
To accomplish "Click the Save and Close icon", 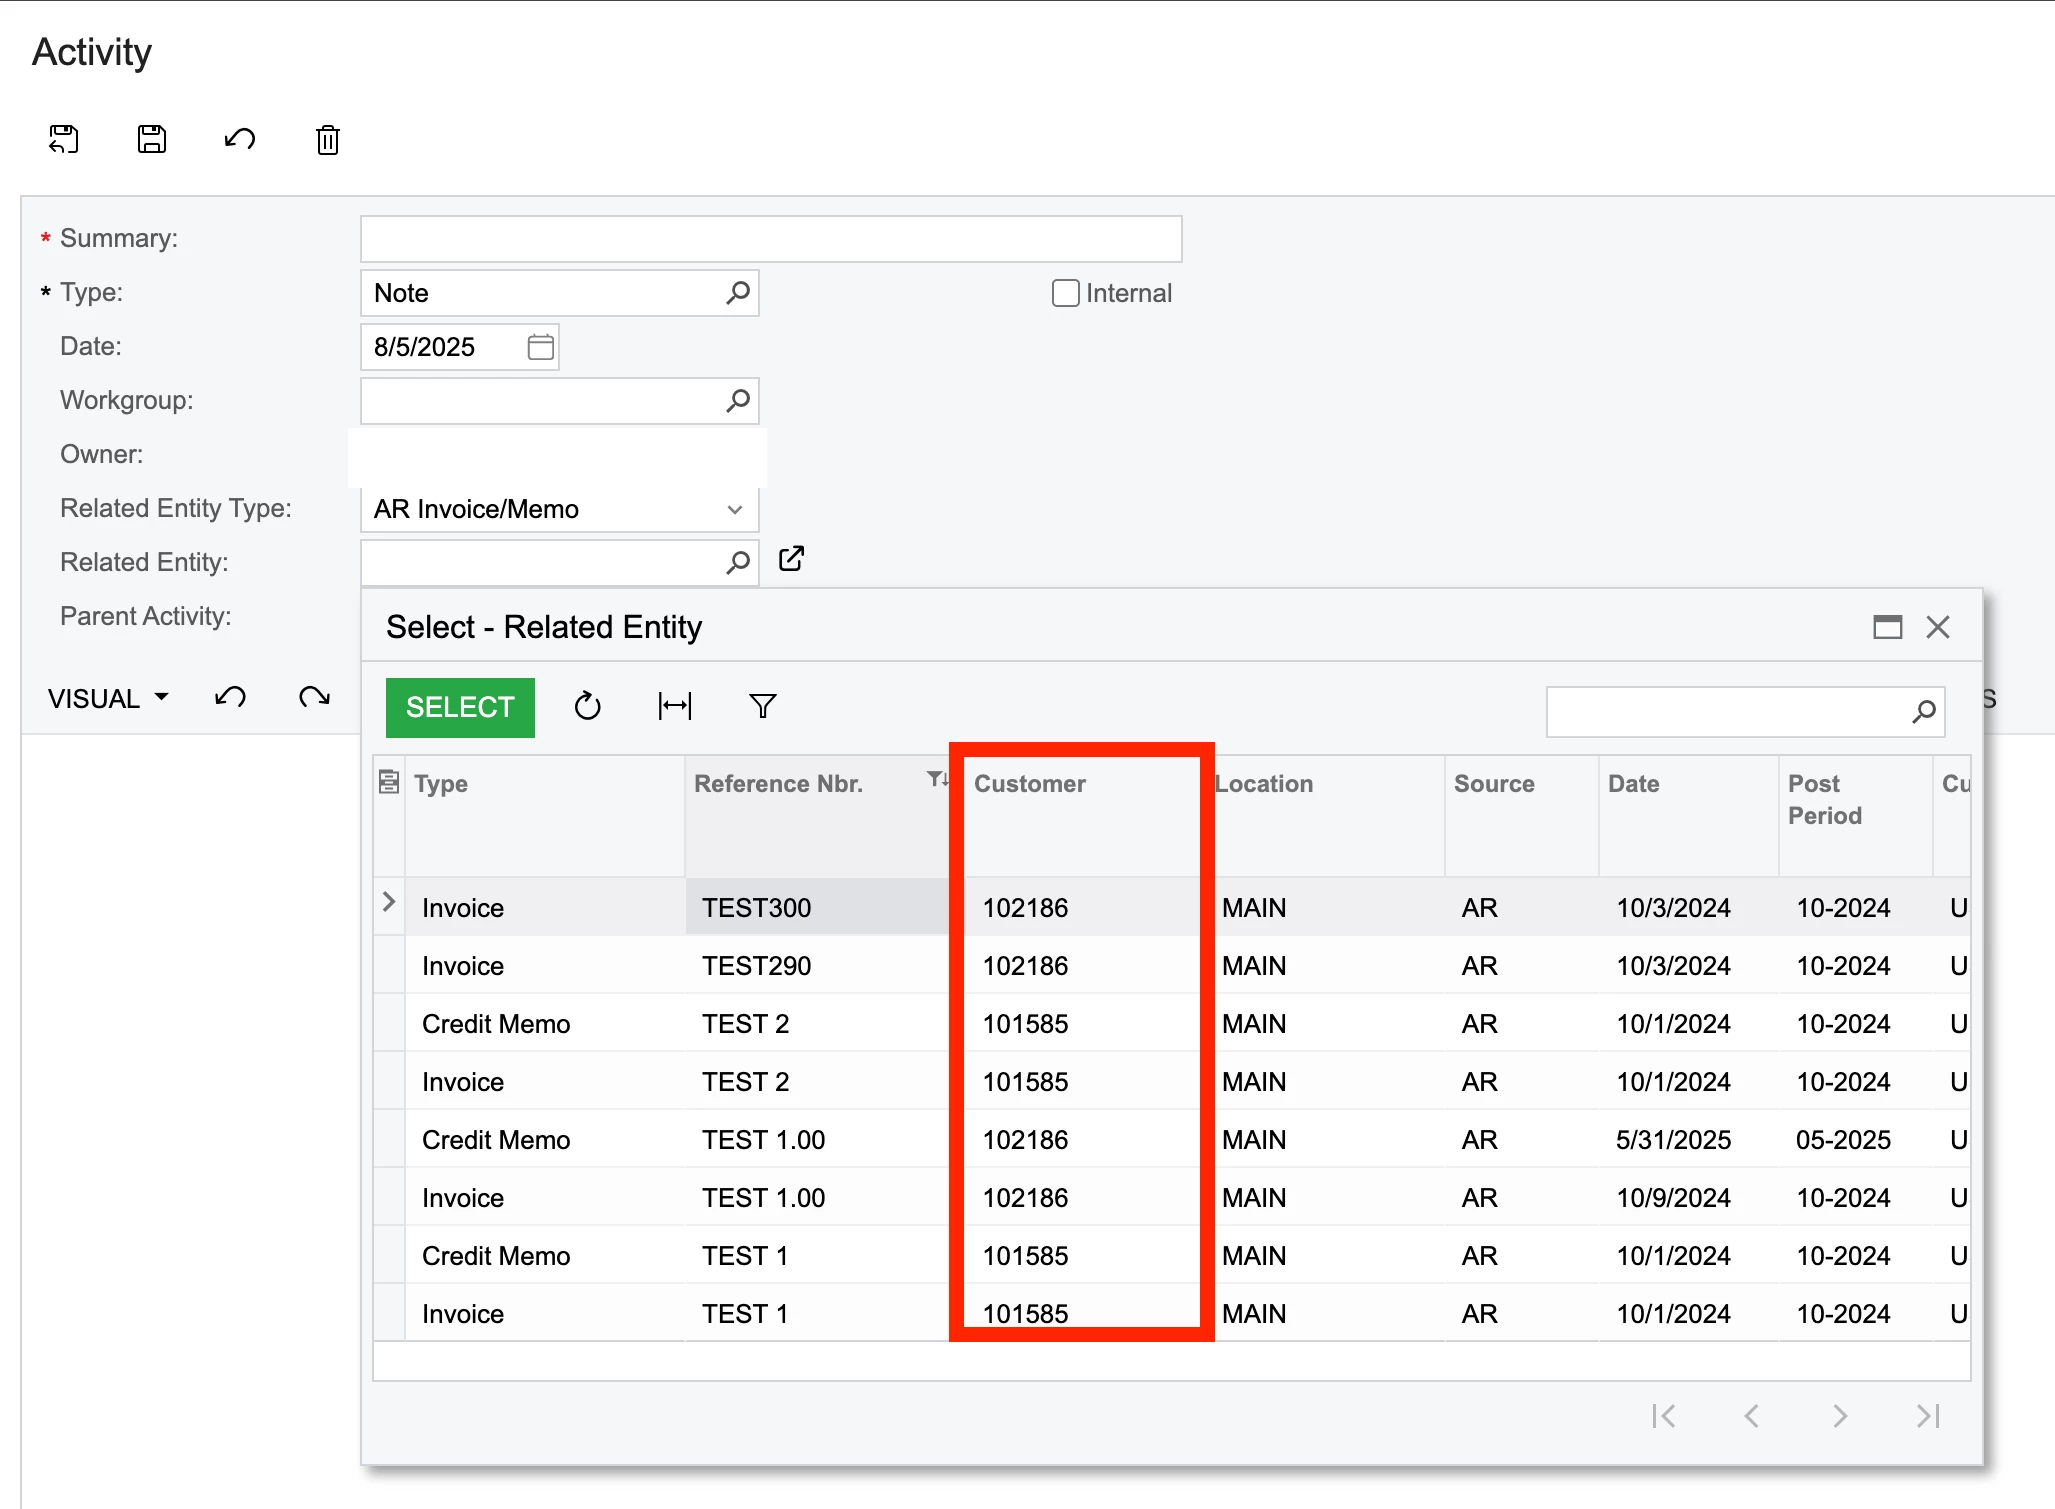I will [x=64, y=139].
